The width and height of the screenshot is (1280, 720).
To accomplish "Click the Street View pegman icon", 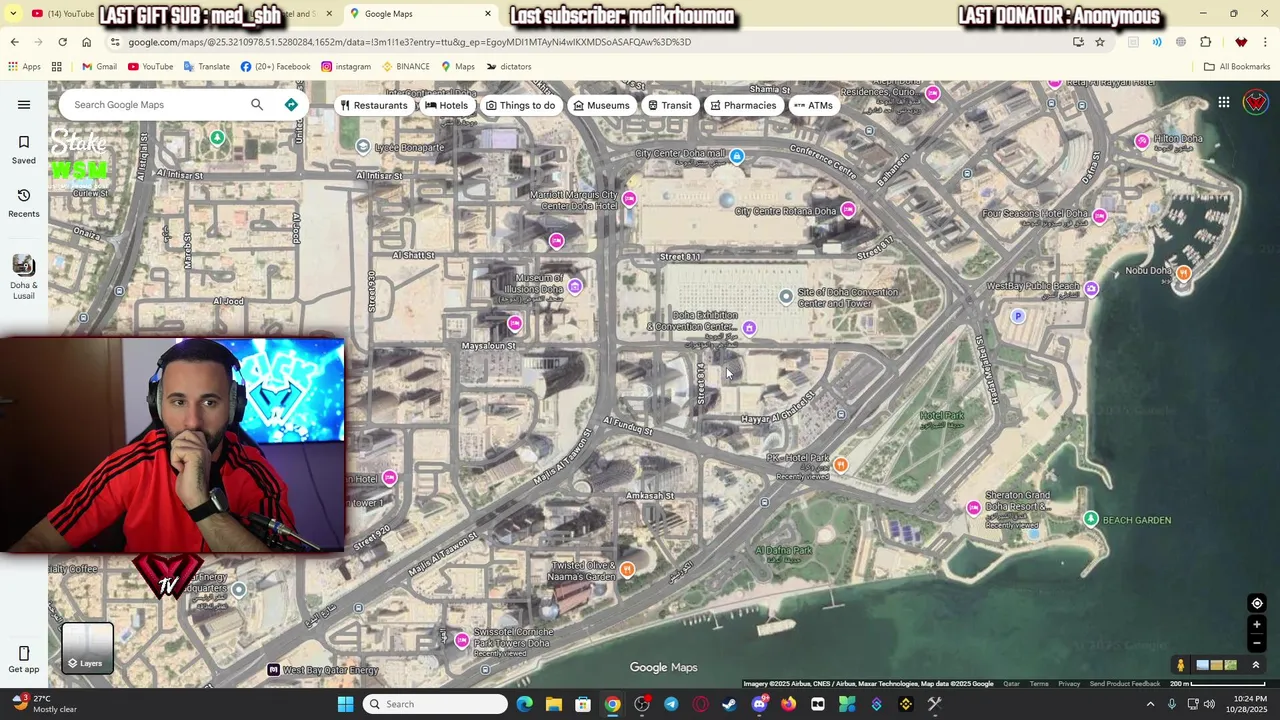I will point(1181,665).
